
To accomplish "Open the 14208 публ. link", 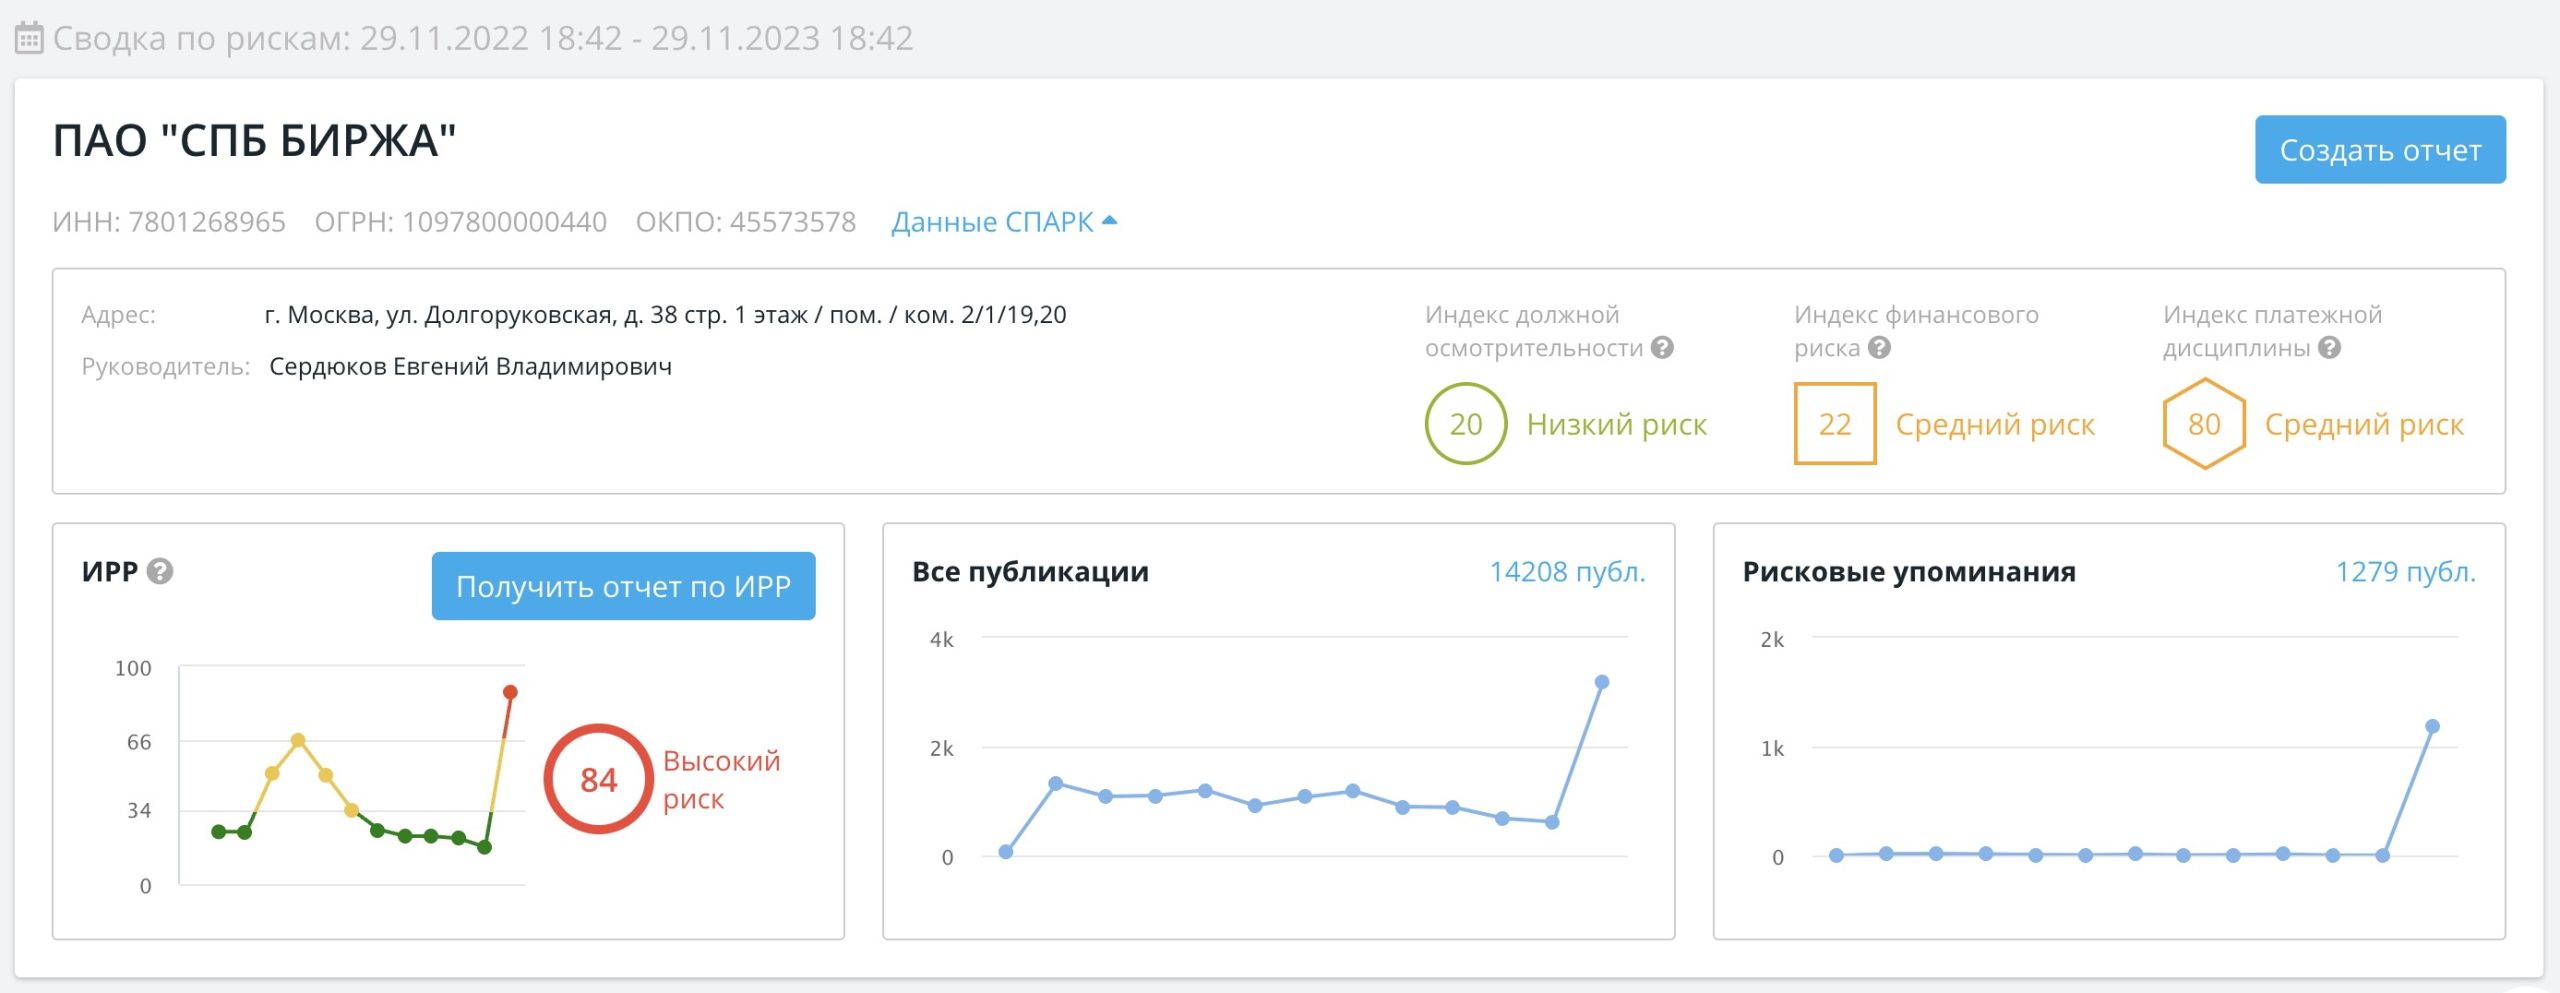I will coord(1567,571).
